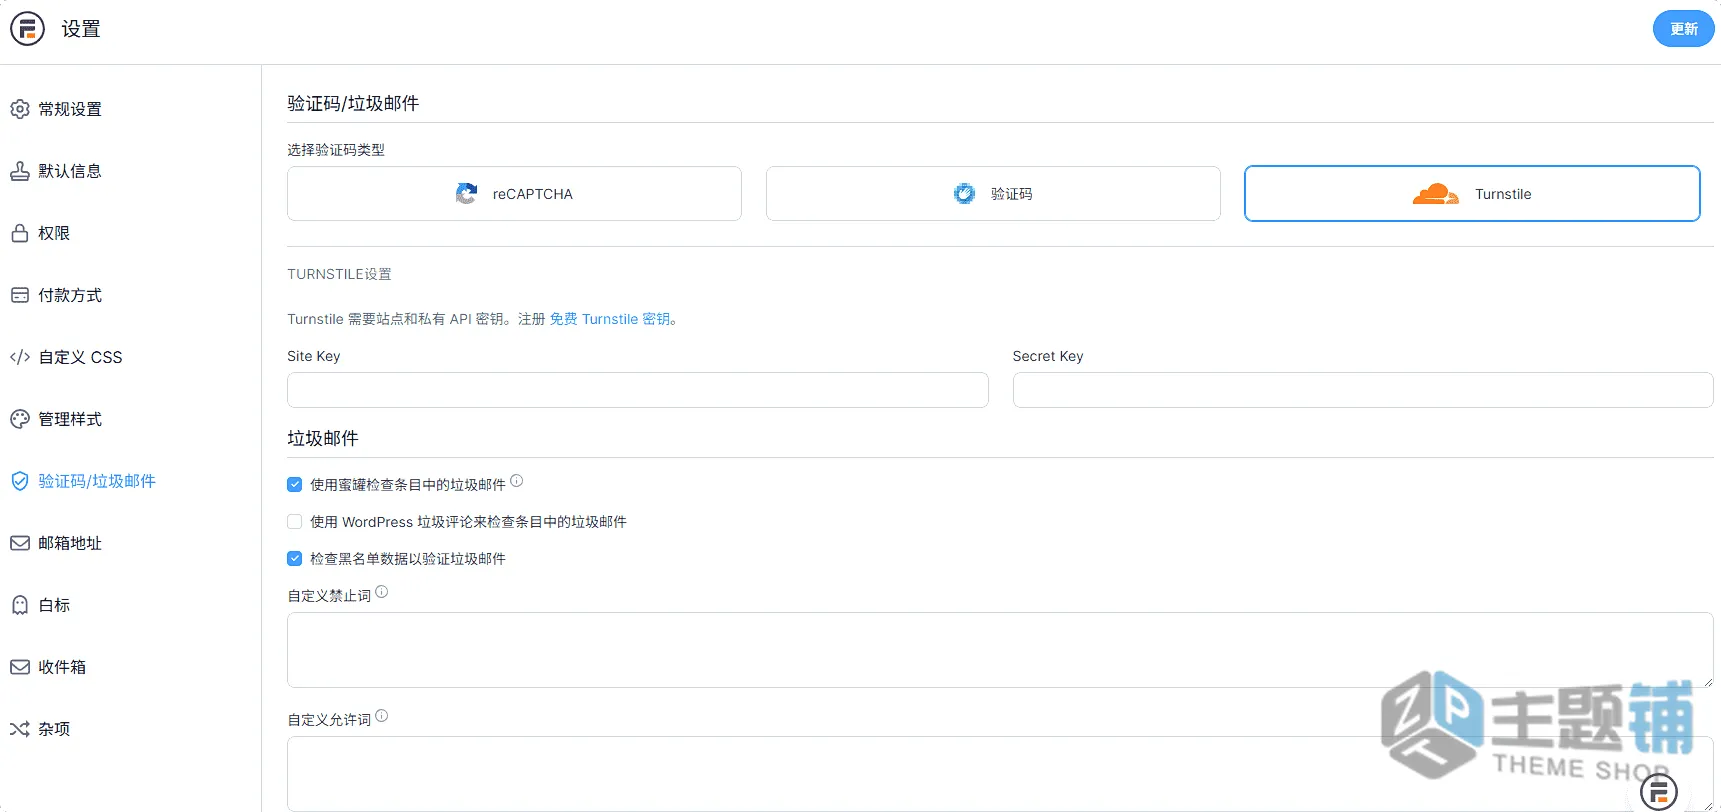1721x812 pixels.
Task: Open 收件箱 menu item
Action: point(62,667)
